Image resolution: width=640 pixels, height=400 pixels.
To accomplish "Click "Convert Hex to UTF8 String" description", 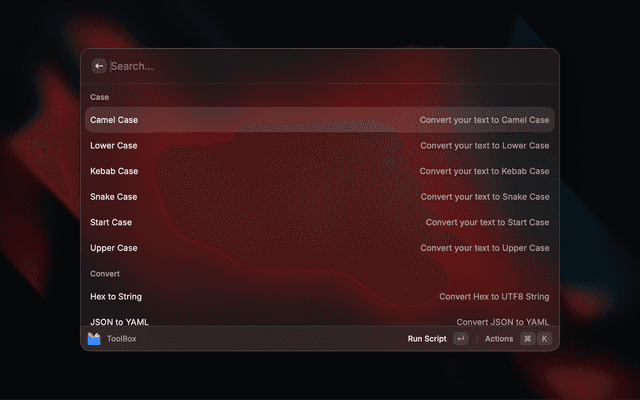I will pos(494,296).
